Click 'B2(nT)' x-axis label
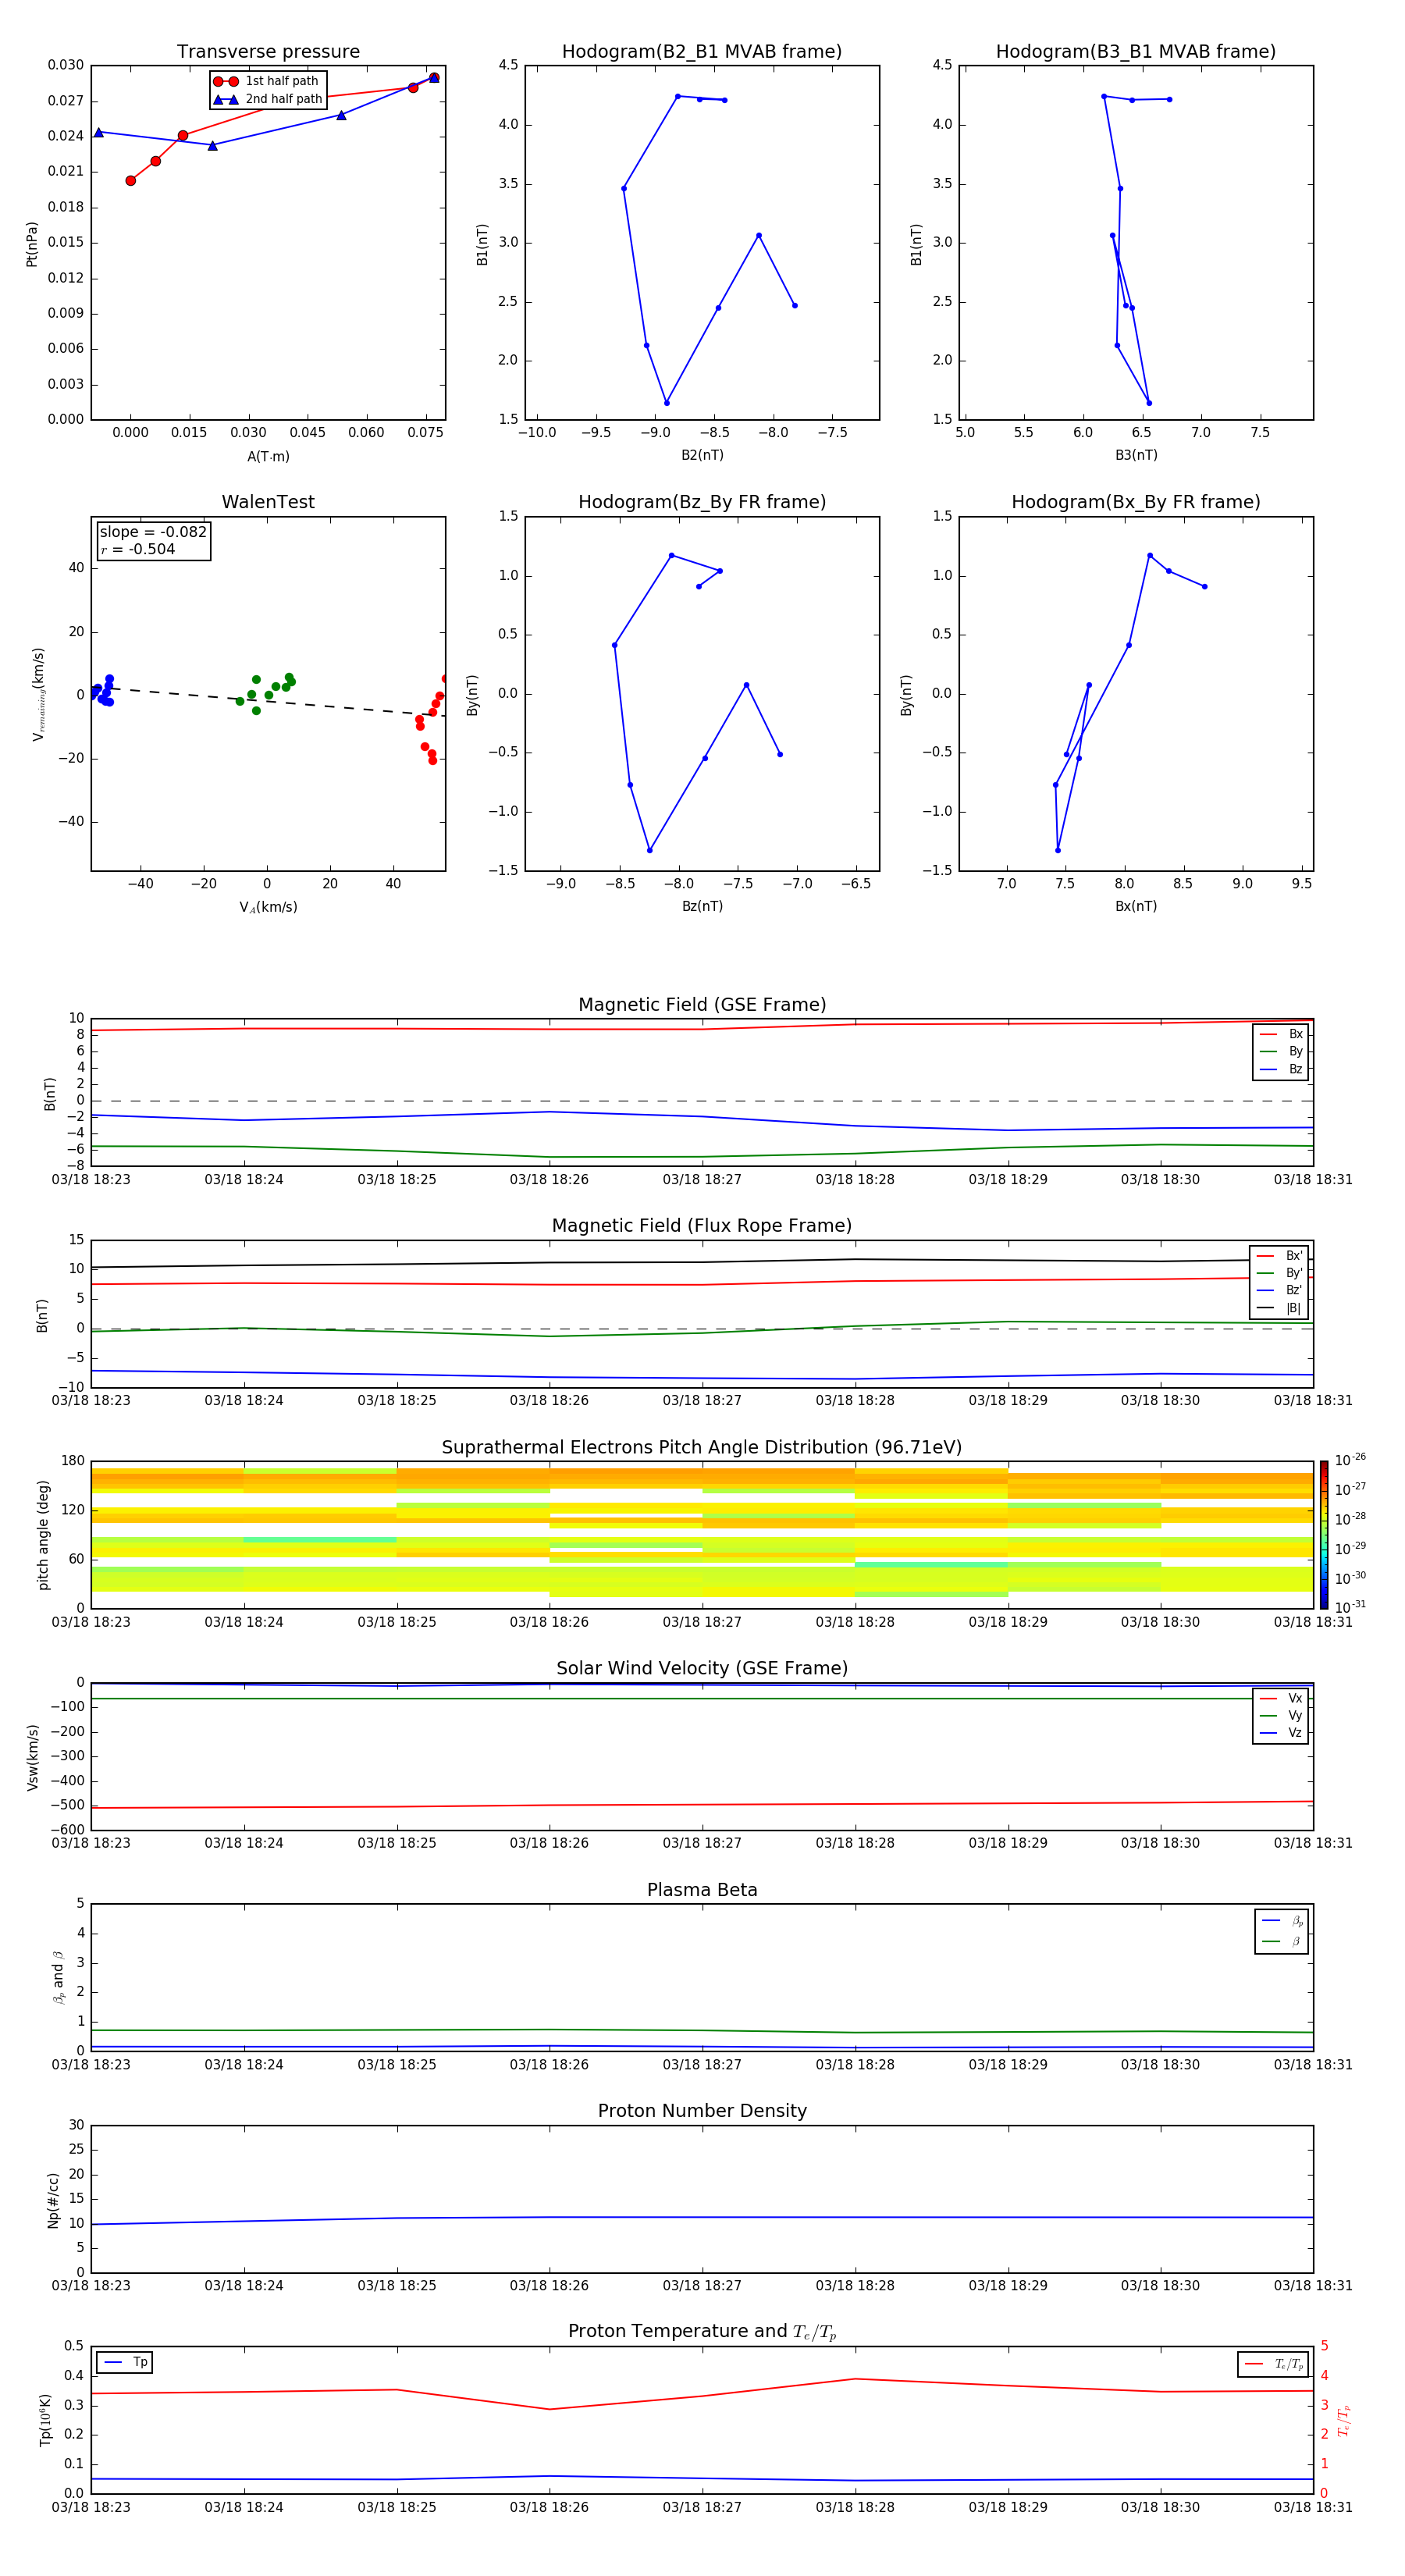 coord(702,455)
